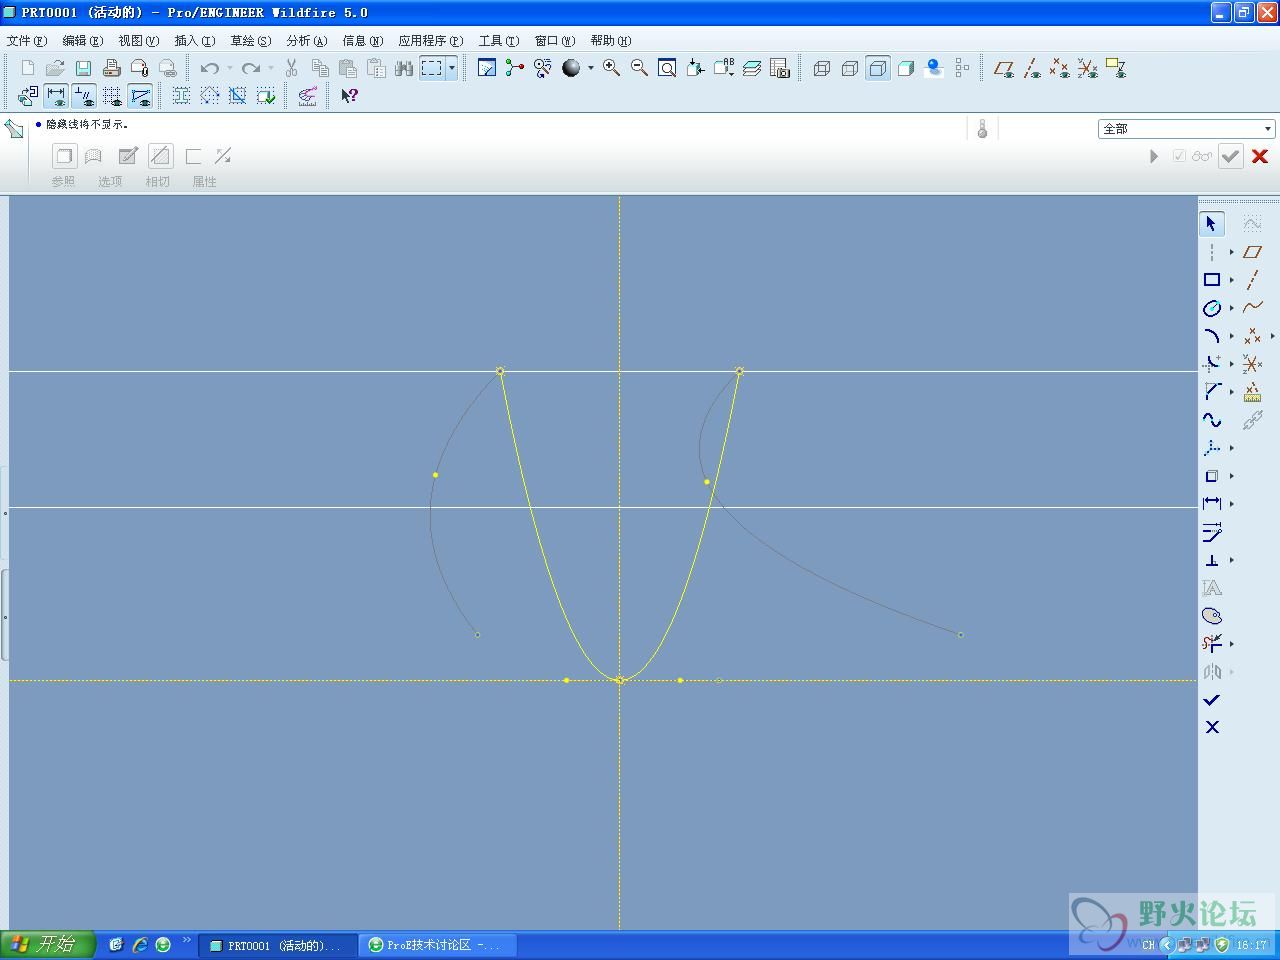
Task: Click the print icon
Action: [111, 68]
